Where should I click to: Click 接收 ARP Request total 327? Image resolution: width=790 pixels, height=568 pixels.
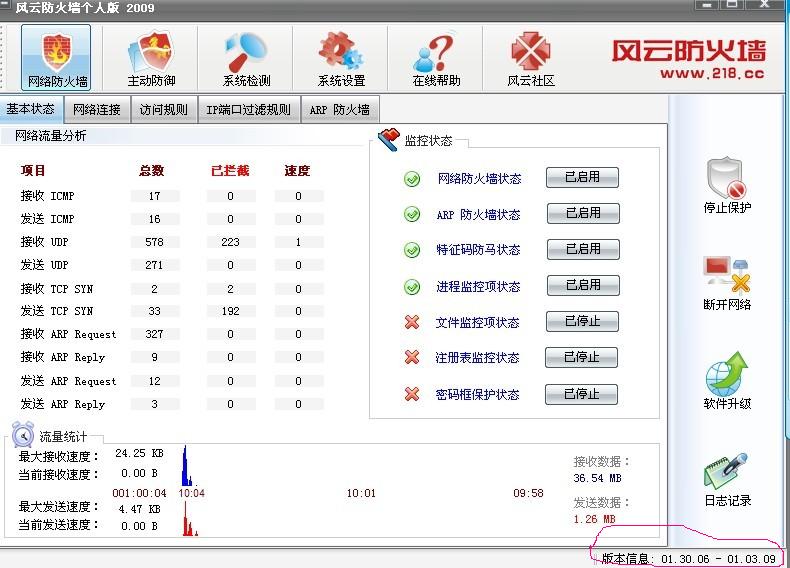coord(154,334)
